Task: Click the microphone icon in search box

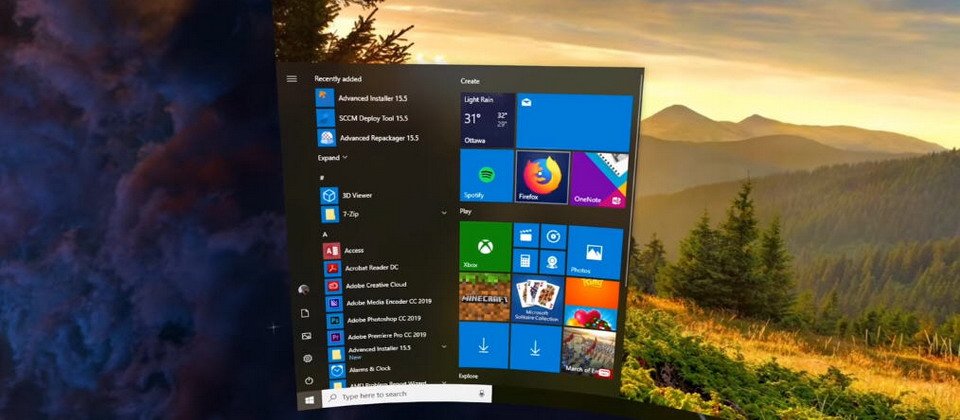Action: [483, 395]
